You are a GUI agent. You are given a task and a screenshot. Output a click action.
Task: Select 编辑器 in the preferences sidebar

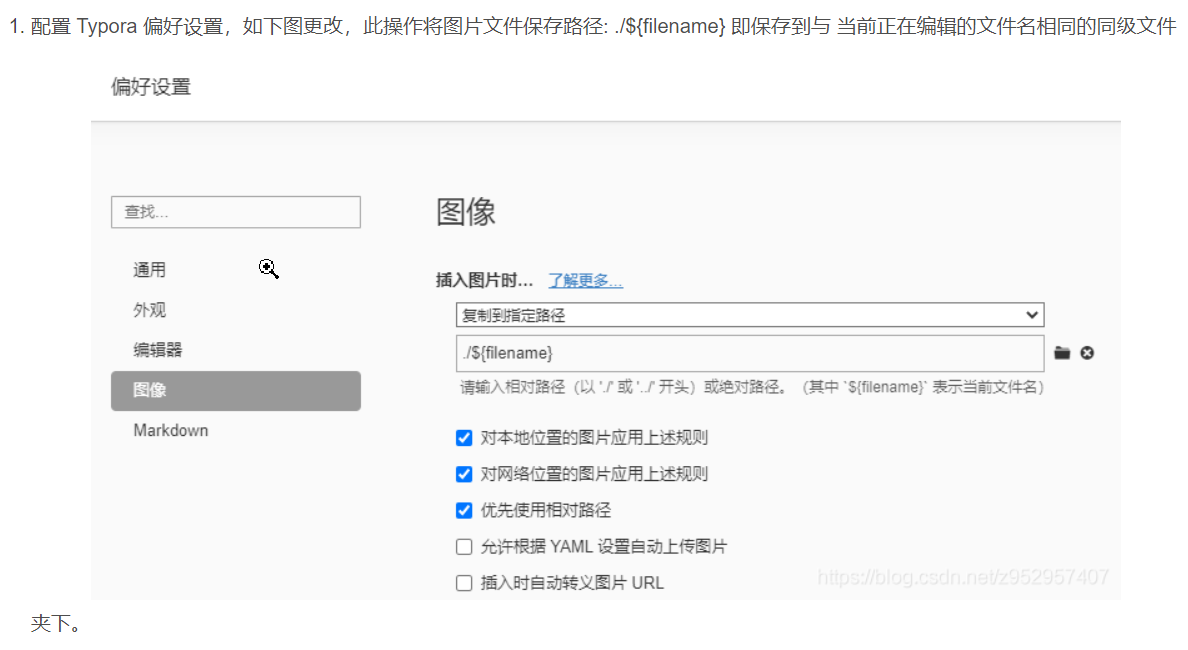158,350
